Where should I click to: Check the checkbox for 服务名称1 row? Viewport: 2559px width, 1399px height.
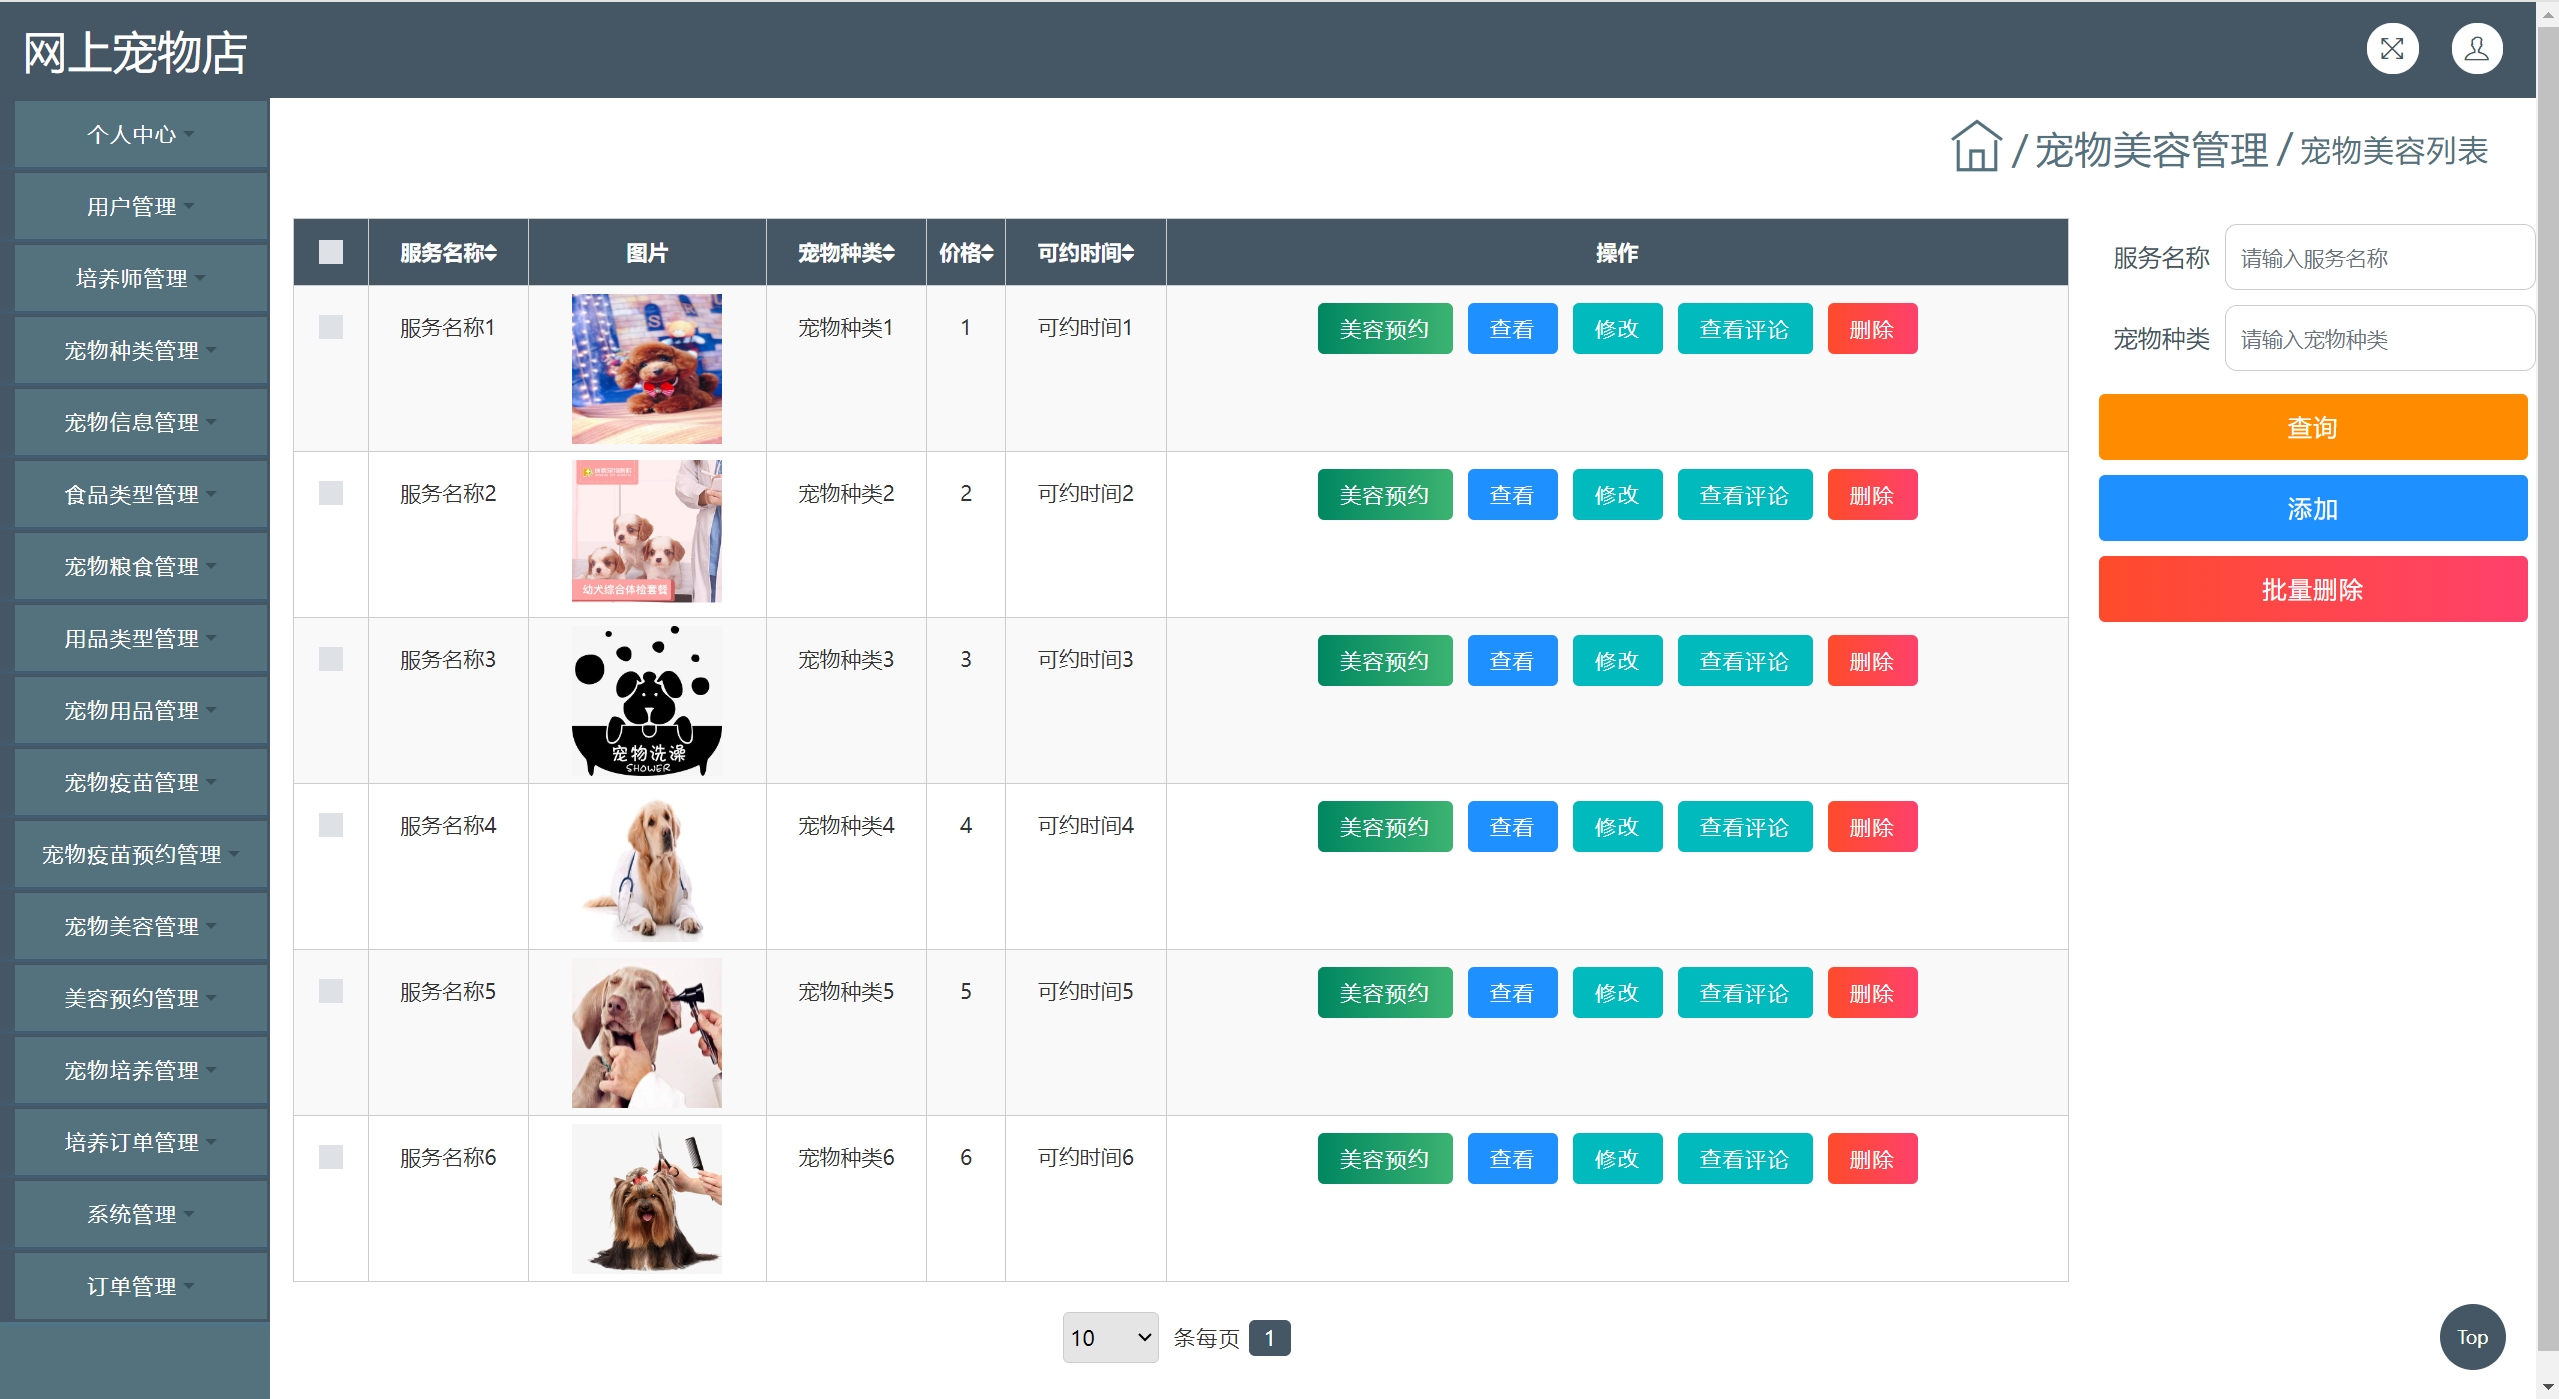click(331, 327)
